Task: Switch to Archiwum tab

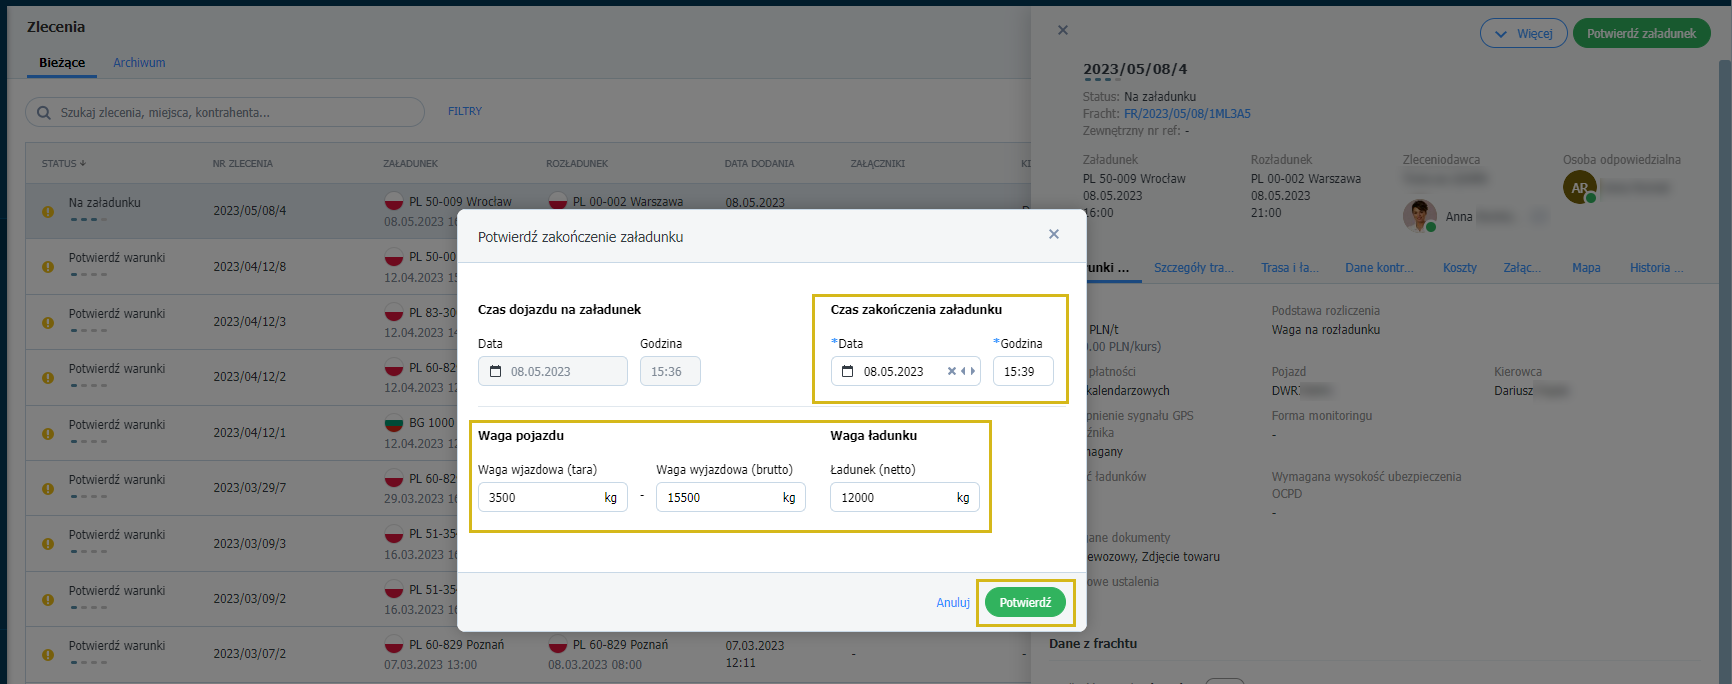Action: pyautogui.click(x=139, y=62)
